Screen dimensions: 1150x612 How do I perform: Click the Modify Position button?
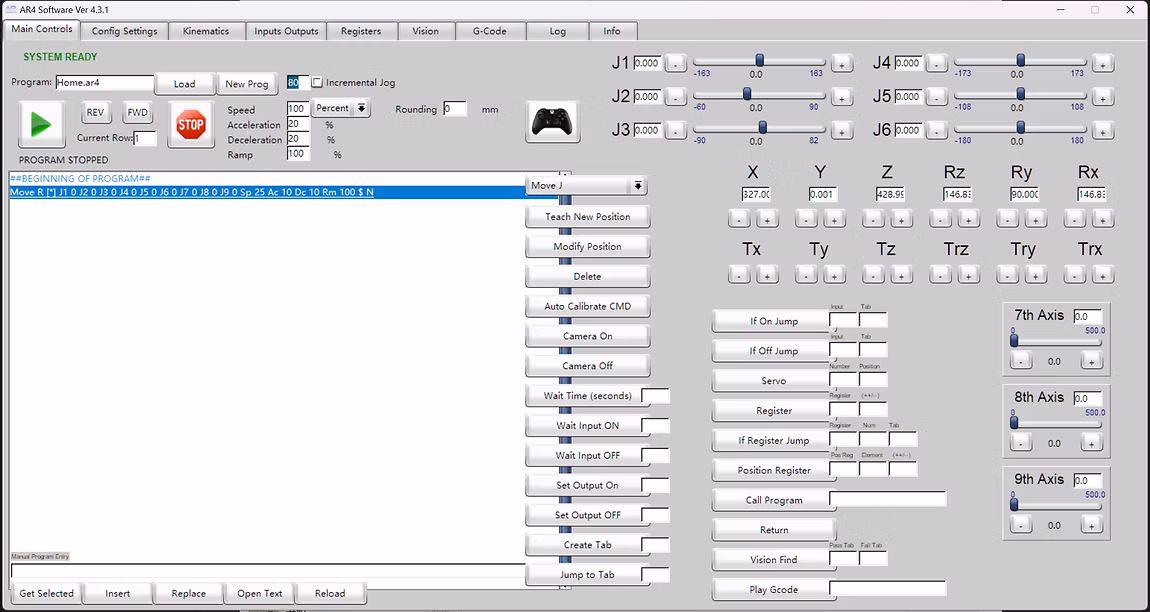[587, 247]
